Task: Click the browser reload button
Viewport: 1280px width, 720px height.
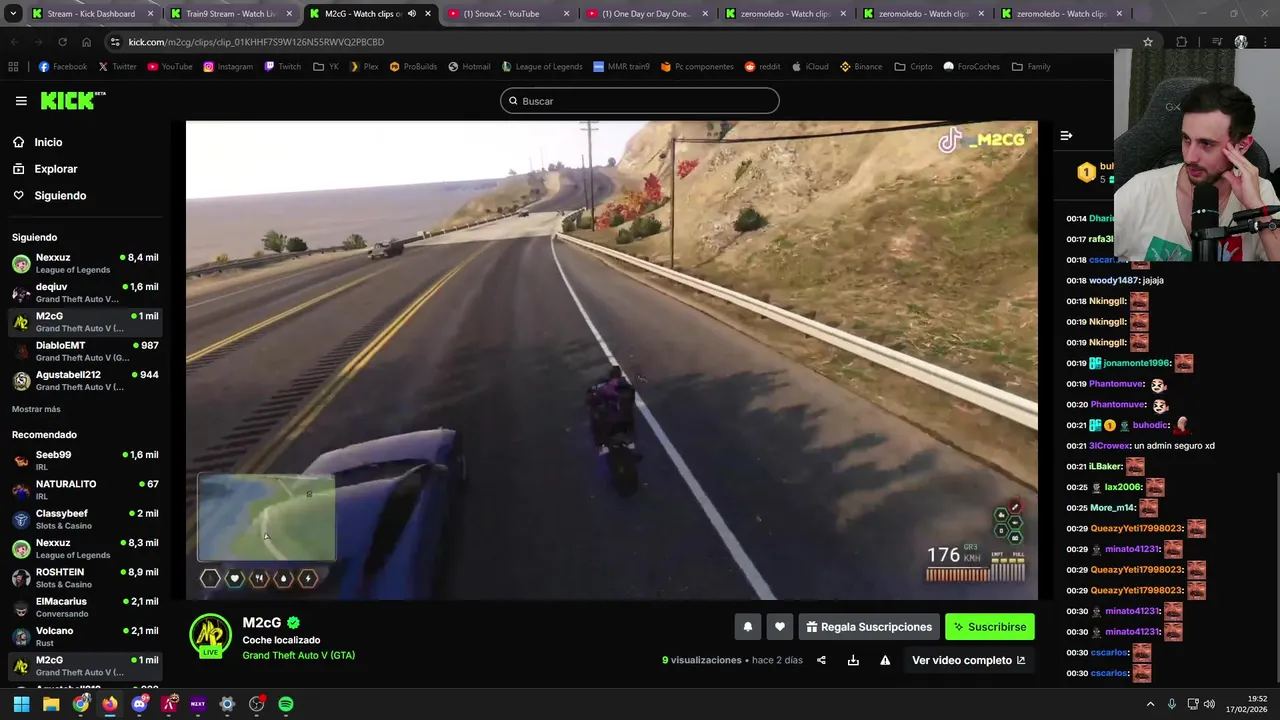Action: click(62, 42)
